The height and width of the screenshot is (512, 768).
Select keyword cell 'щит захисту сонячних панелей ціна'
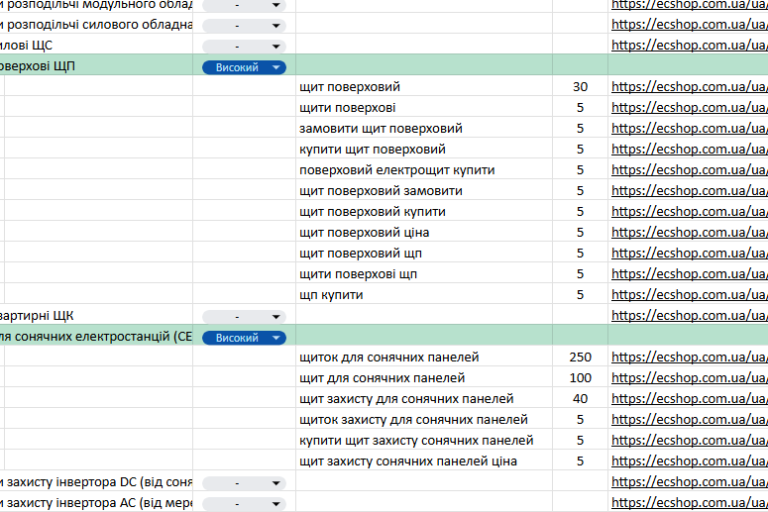point(424,461)
